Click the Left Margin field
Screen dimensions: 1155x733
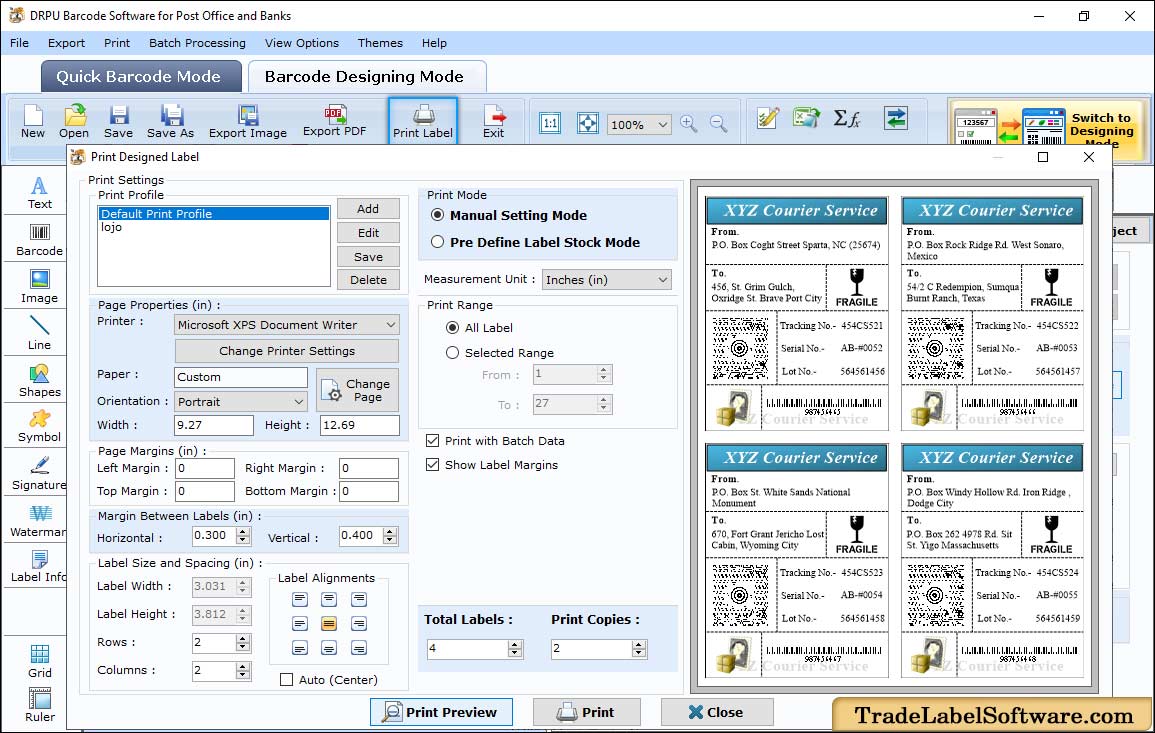point(205,468)
